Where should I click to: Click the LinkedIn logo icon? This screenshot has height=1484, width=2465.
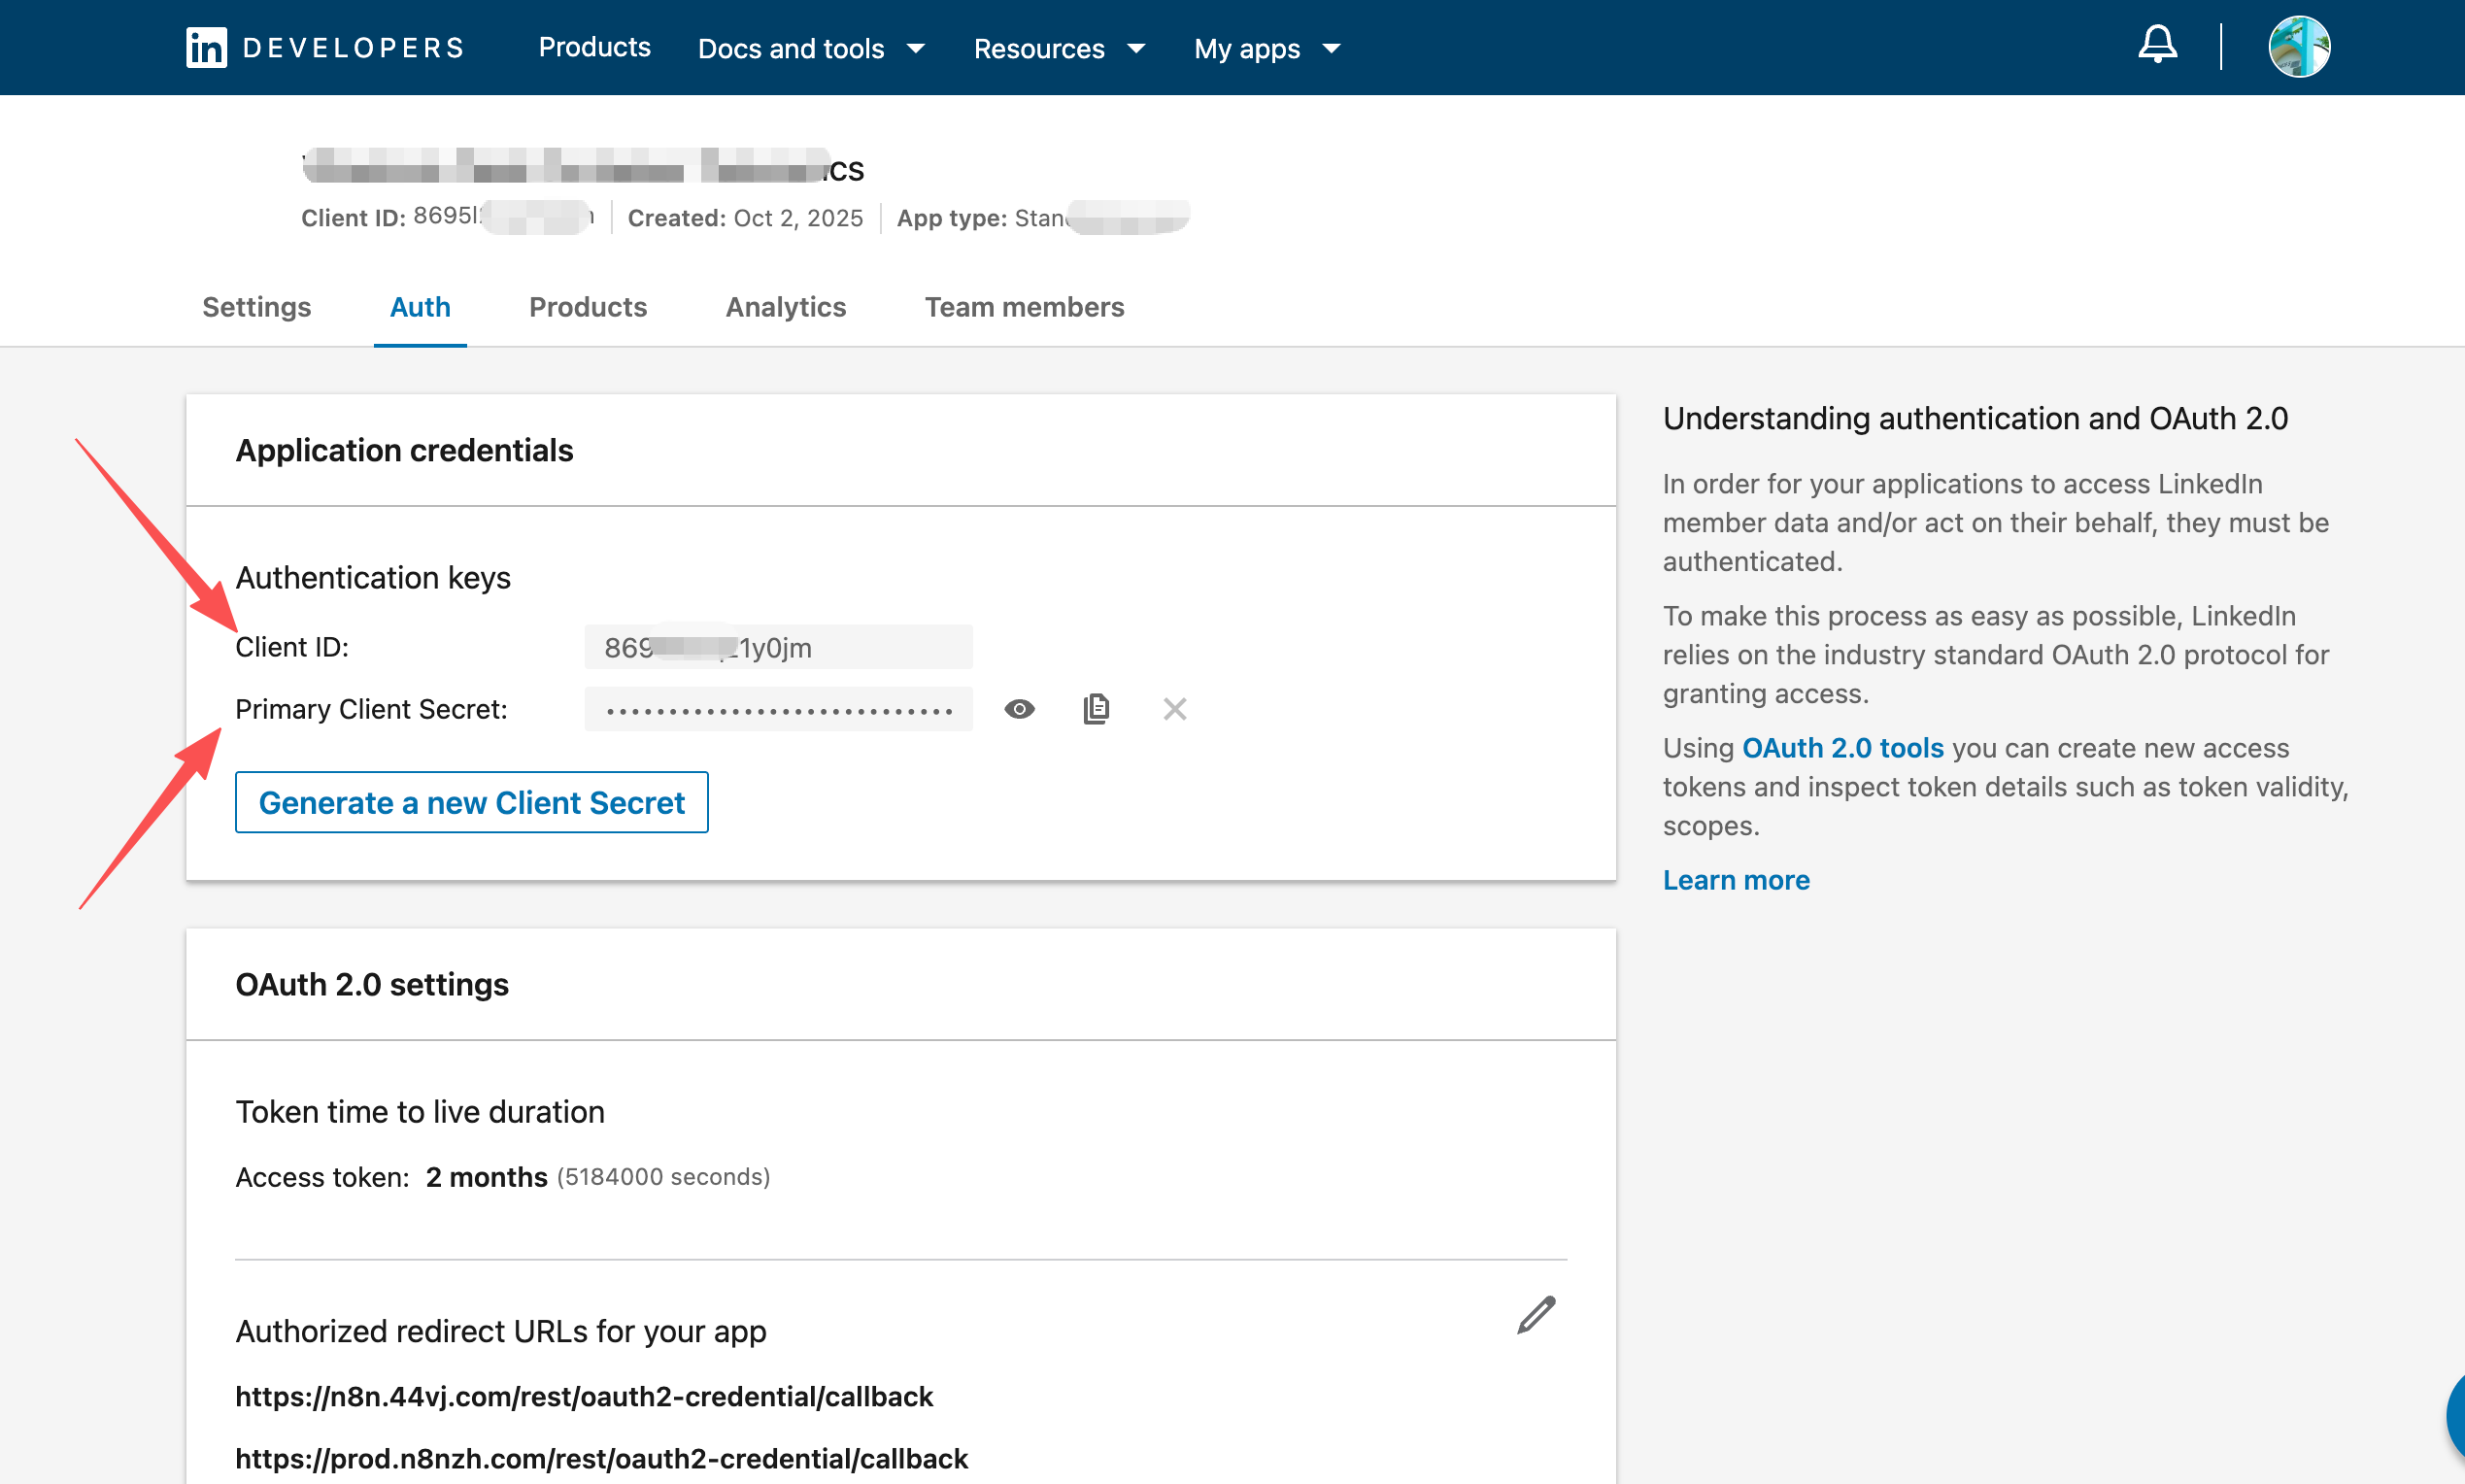click(206, 47)
